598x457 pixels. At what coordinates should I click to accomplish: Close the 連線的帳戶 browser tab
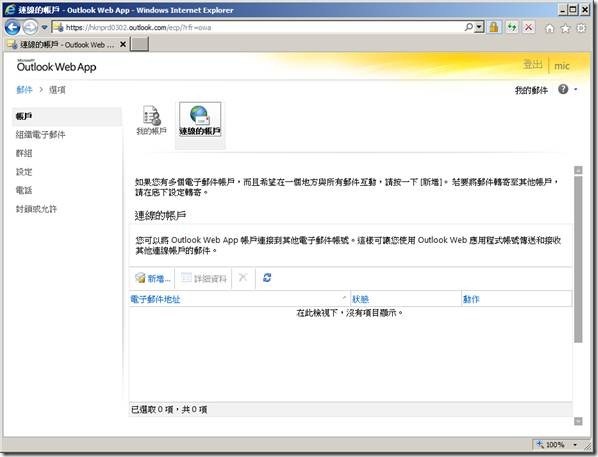(123, 44)
